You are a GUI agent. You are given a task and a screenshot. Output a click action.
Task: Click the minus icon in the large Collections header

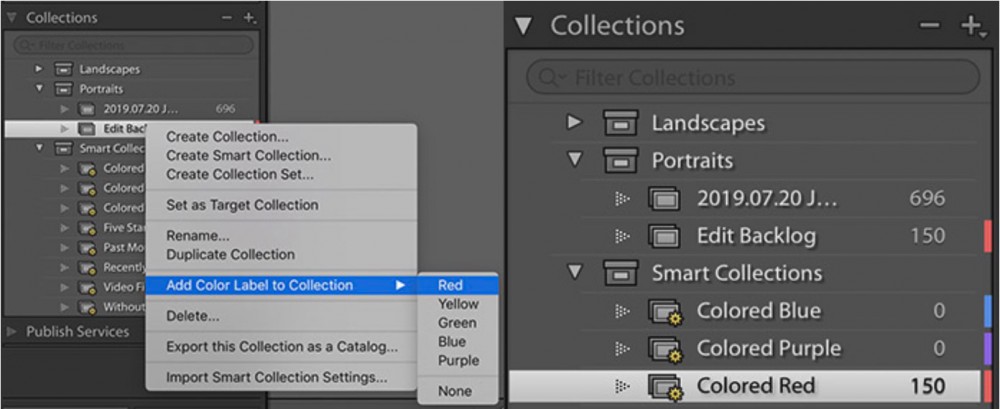pos(929,26)
